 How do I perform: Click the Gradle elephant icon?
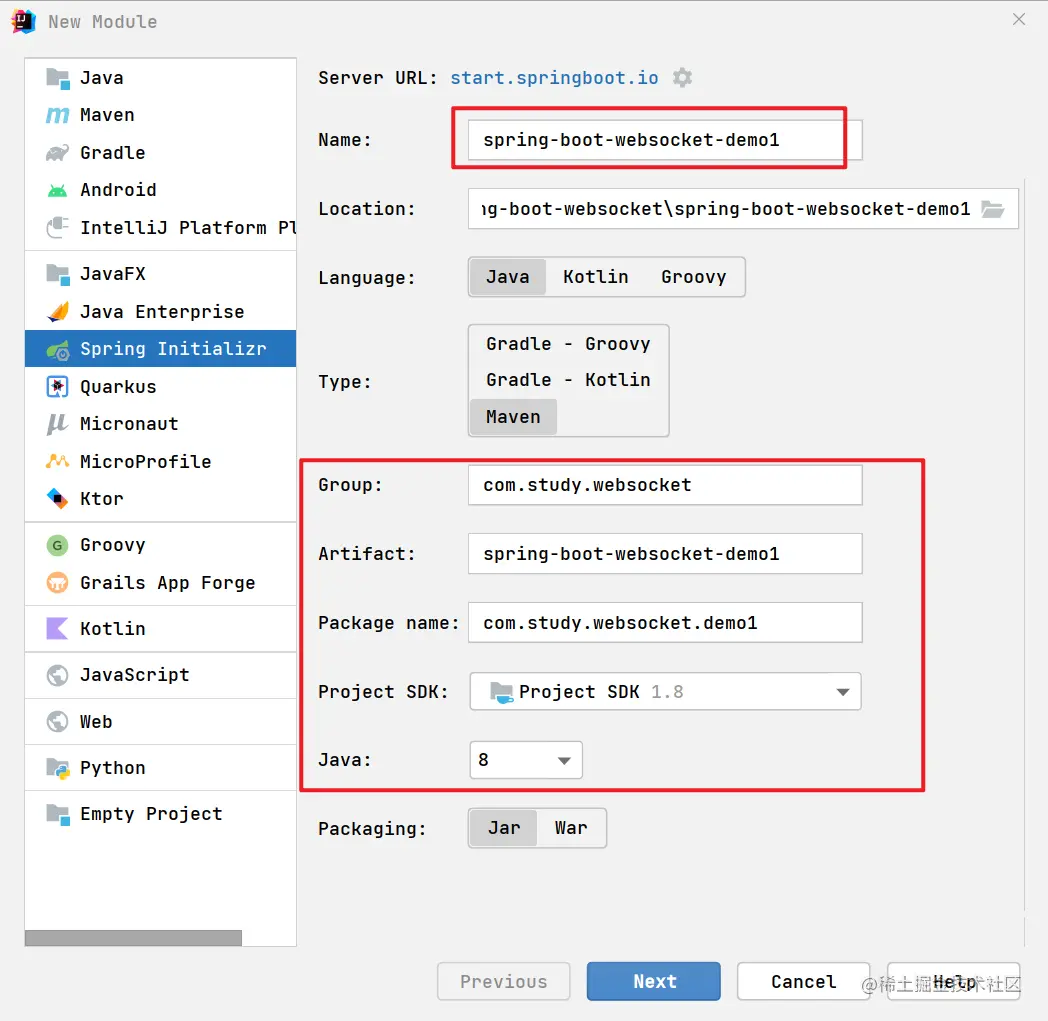(x=57, y=153)
